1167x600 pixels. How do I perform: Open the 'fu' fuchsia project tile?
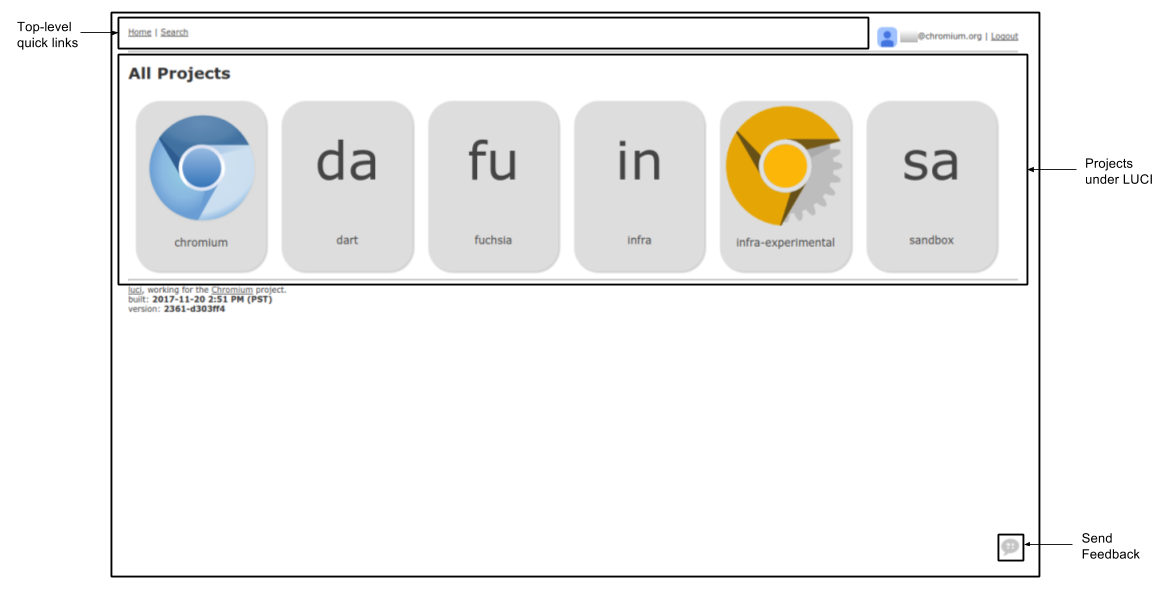coord(493,187)
